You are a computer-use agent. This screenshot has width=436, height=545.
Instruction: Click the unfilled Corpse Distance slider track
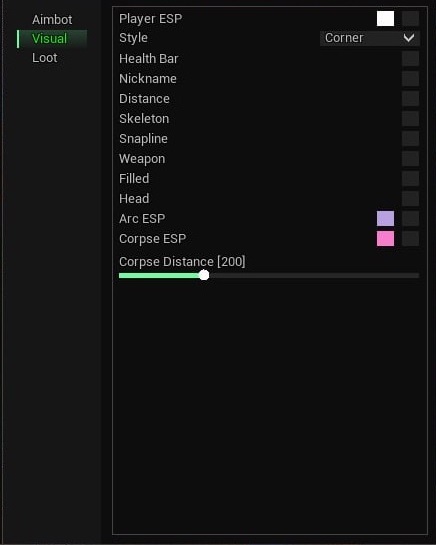tap(314, 276)
